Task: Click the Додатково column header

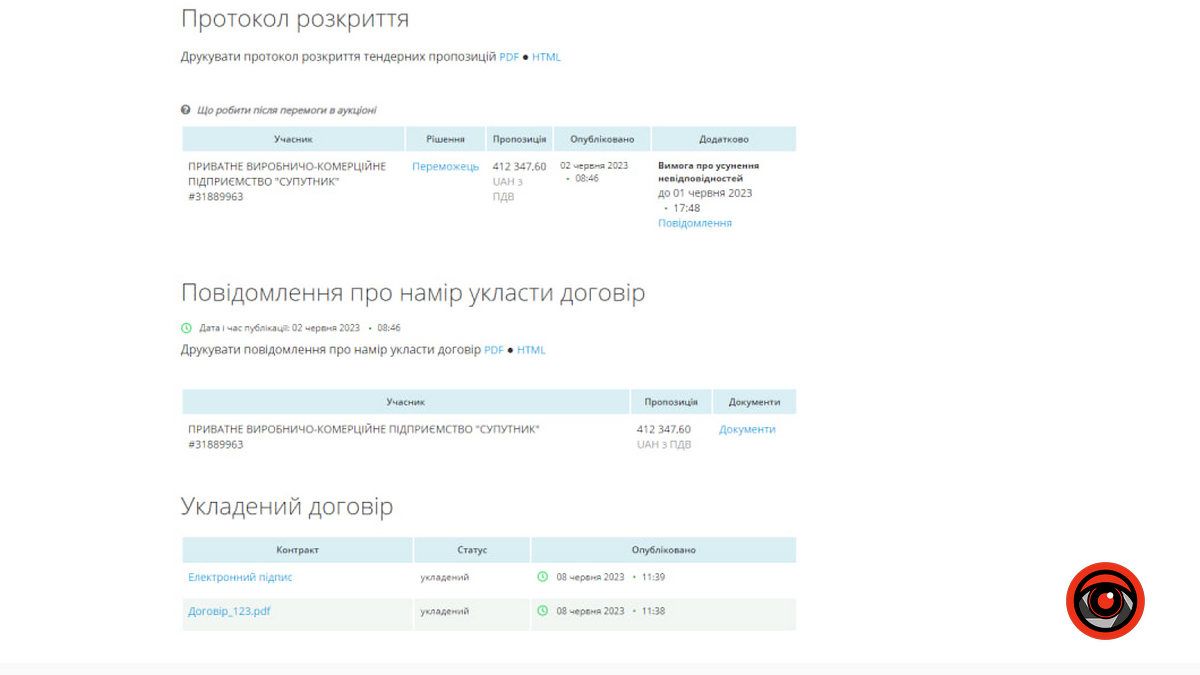Action: [723, 139]
